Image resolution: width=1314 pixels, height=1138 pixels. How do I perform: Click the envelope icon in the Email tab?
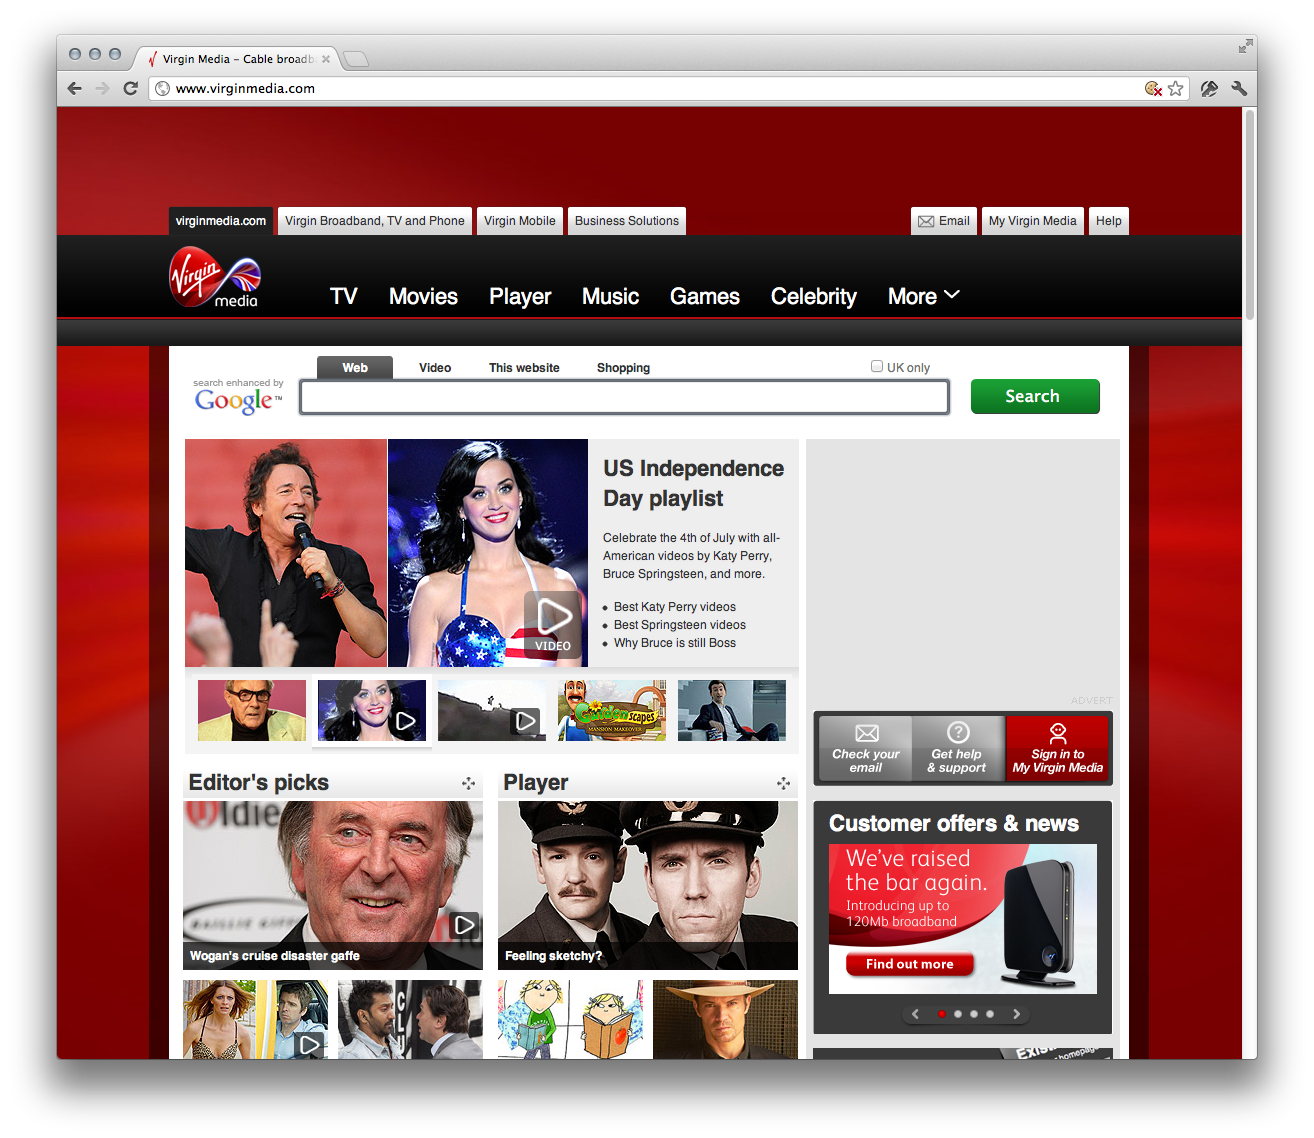[926, 221]
